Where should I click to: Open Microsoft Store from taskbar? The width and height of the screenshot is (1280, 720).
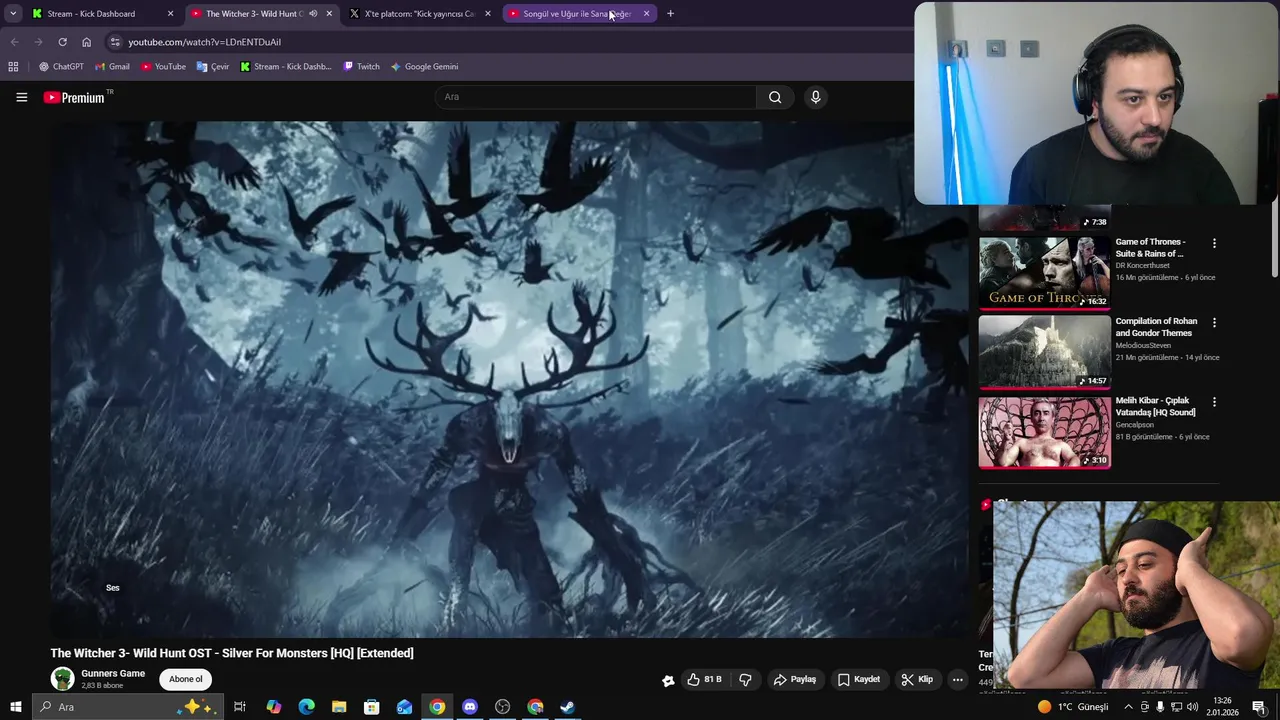[371, 707]
